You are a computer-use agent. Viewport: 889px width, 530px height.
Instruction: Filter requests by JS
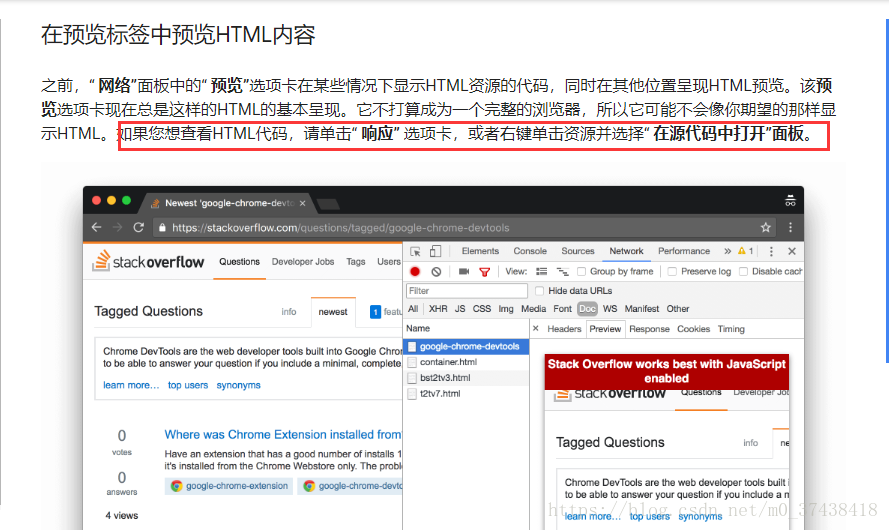tap(460, 309)
